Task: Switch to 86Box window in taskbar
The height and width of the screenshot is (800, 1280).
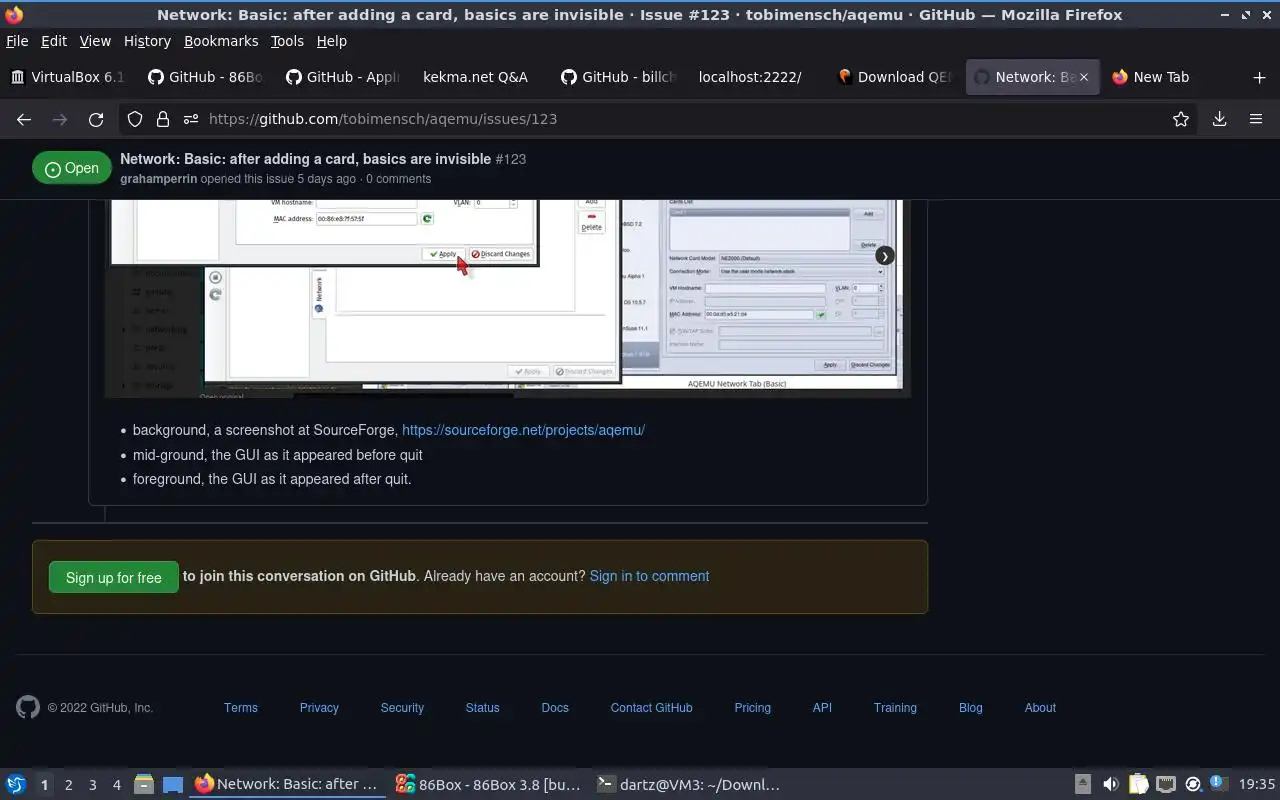Action: tap(488, 784)
